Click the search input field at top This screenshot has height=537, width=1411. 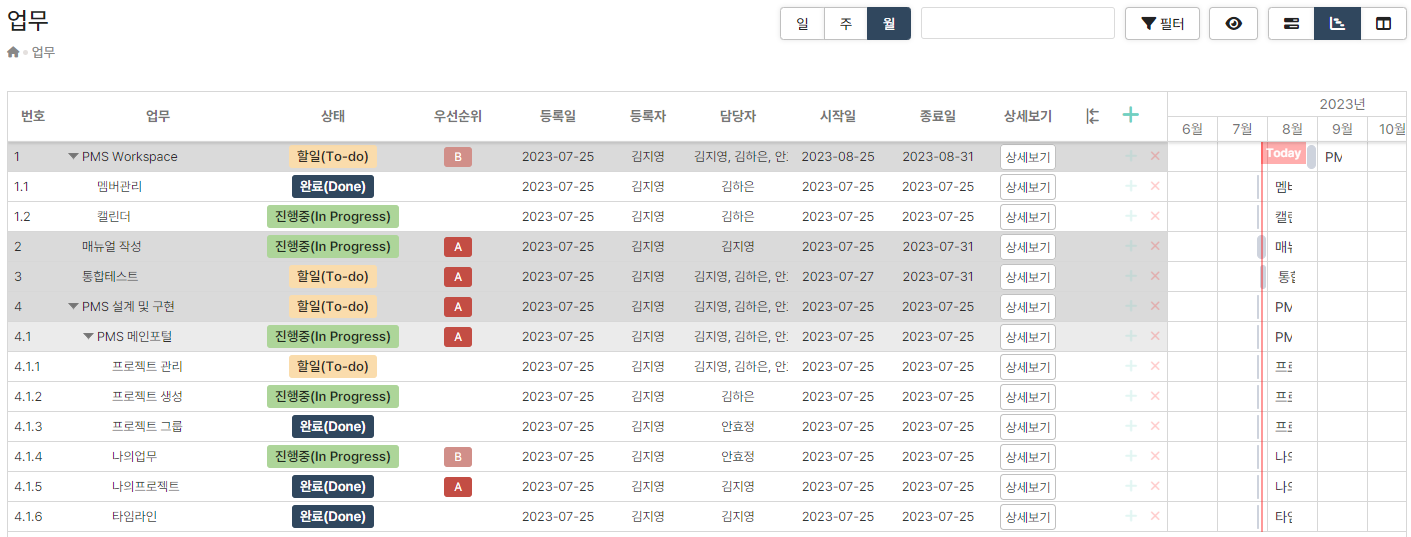1017,23
